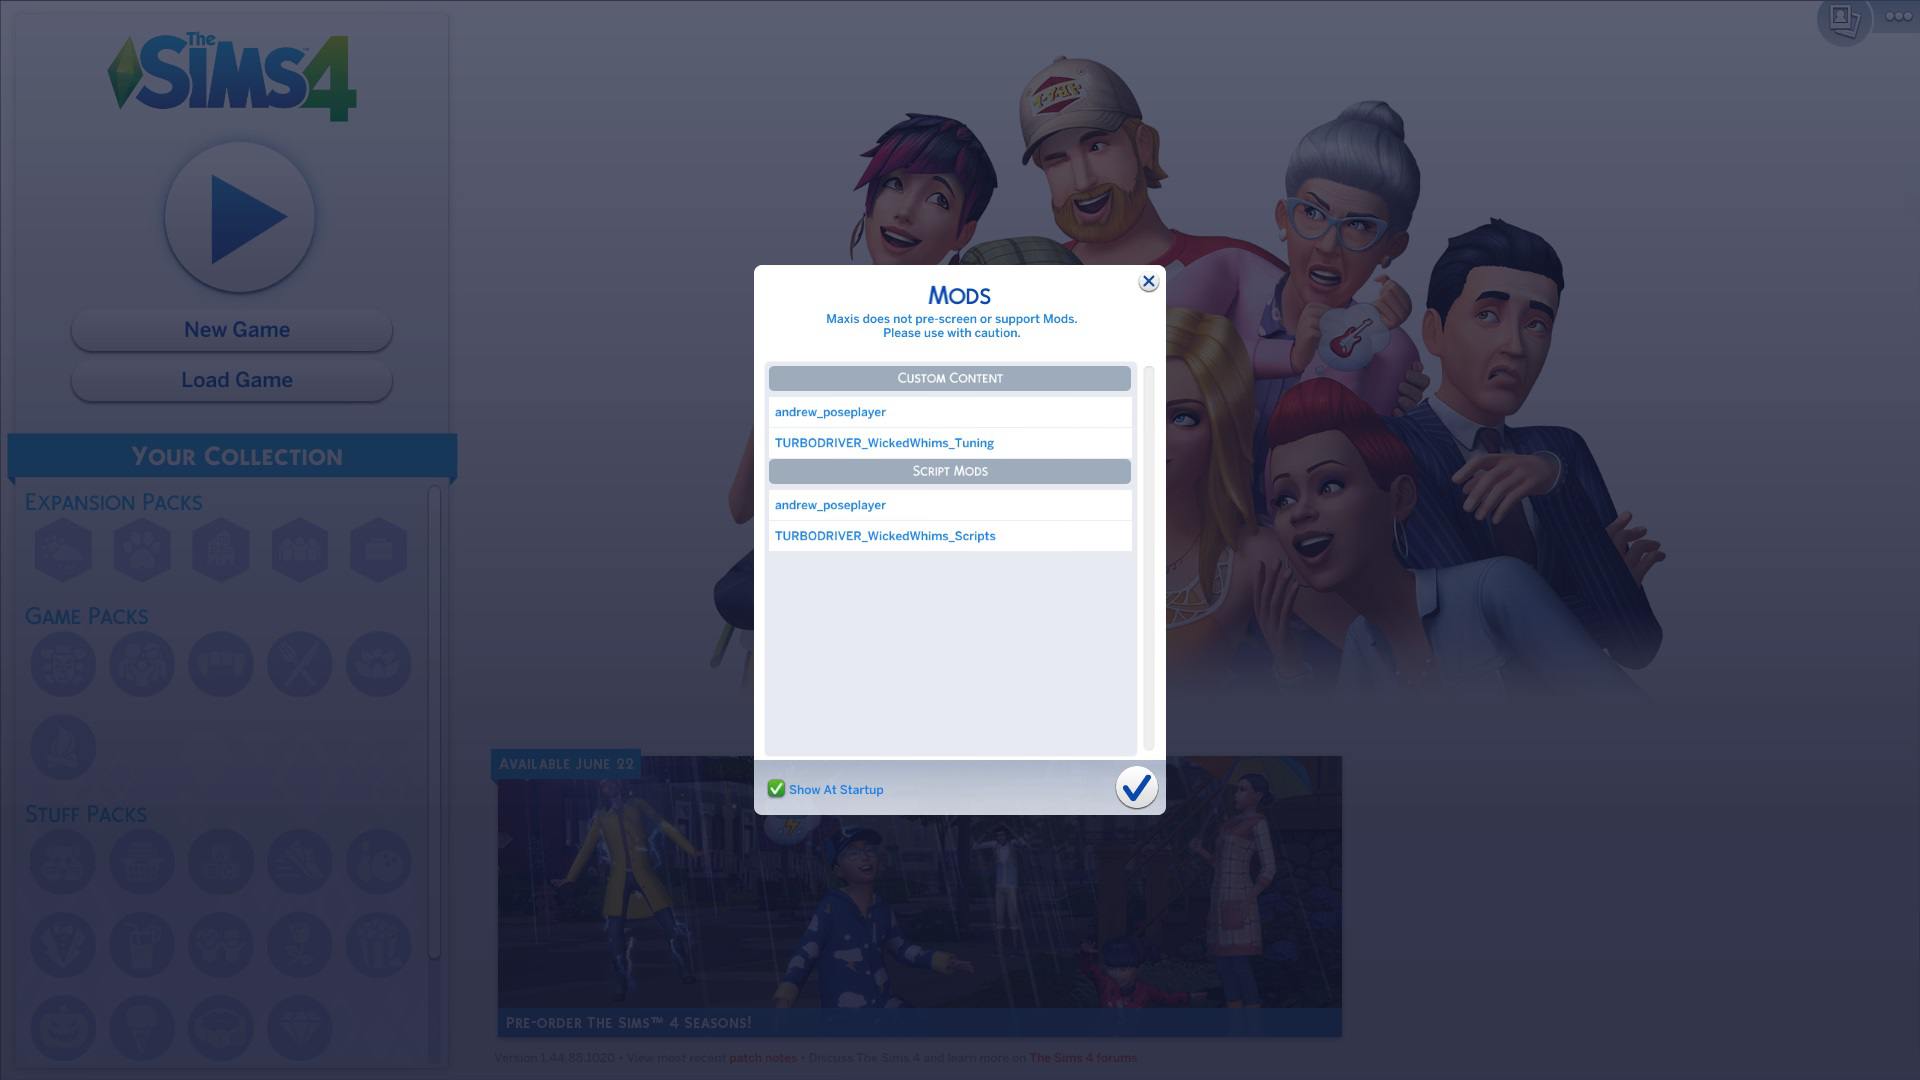
Task: Click the Available June 22 label
Action: point(566,764)
